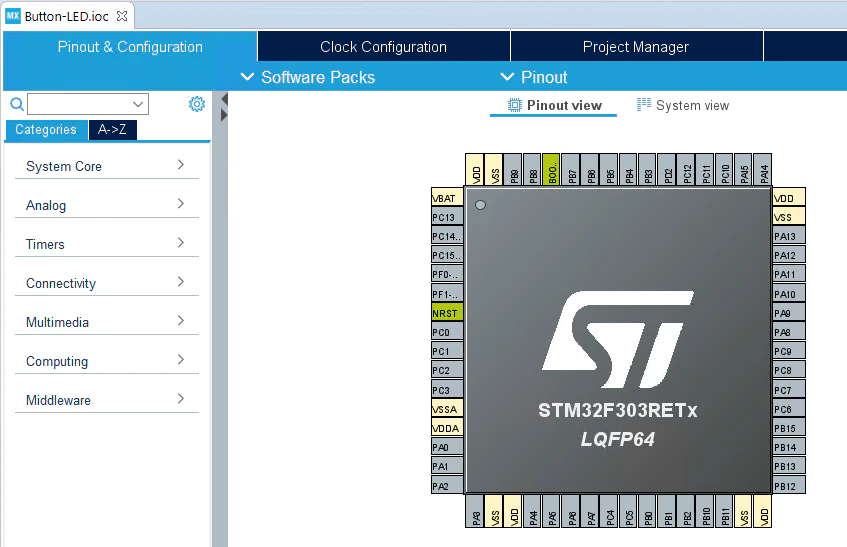The width and height of the screenshot is (847, 547).
Task: Click the VSSA pin
Action: point(447,409)
